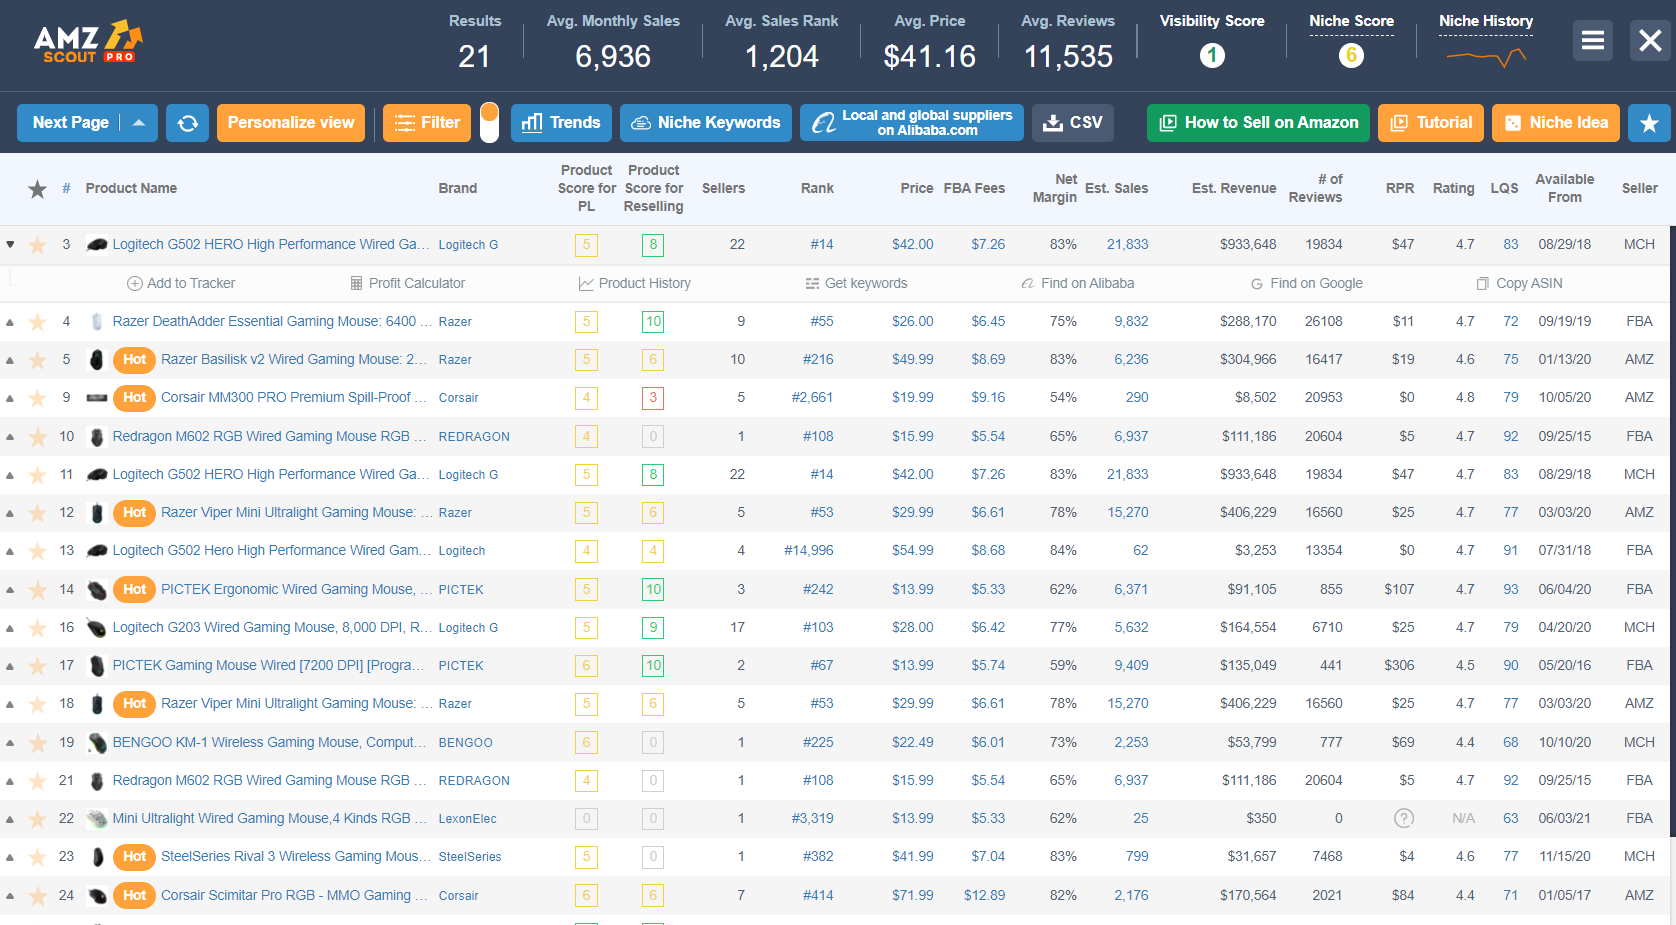This screenshot has height=925, width=1676.
Task: Download the results as CSV
Action: 1073,123
